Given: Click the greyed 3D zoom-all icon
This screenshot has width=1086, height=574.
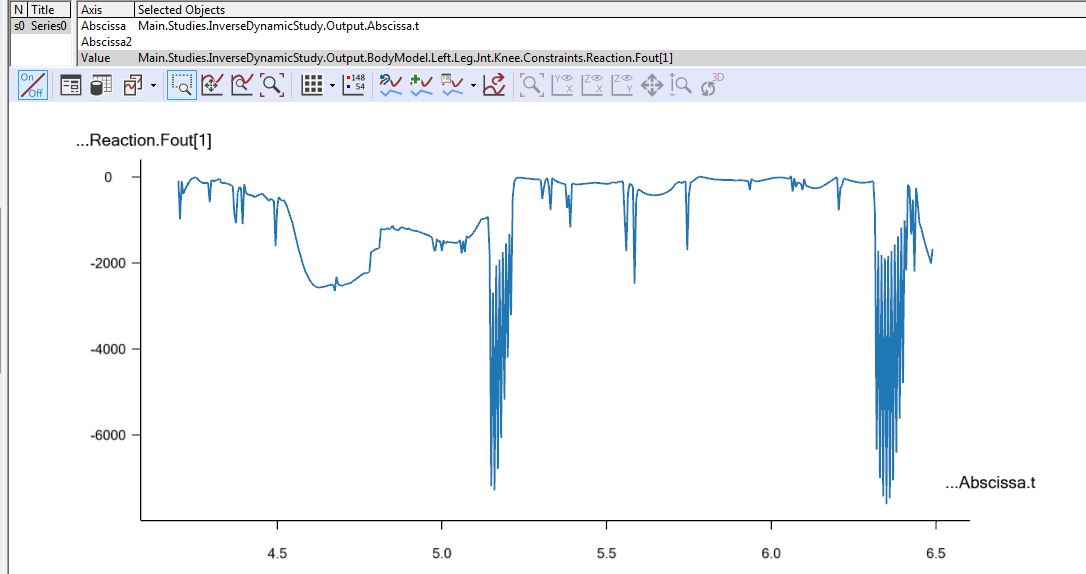Looking at the screenshot, I should pyautogui.click(x=531, y=85).
